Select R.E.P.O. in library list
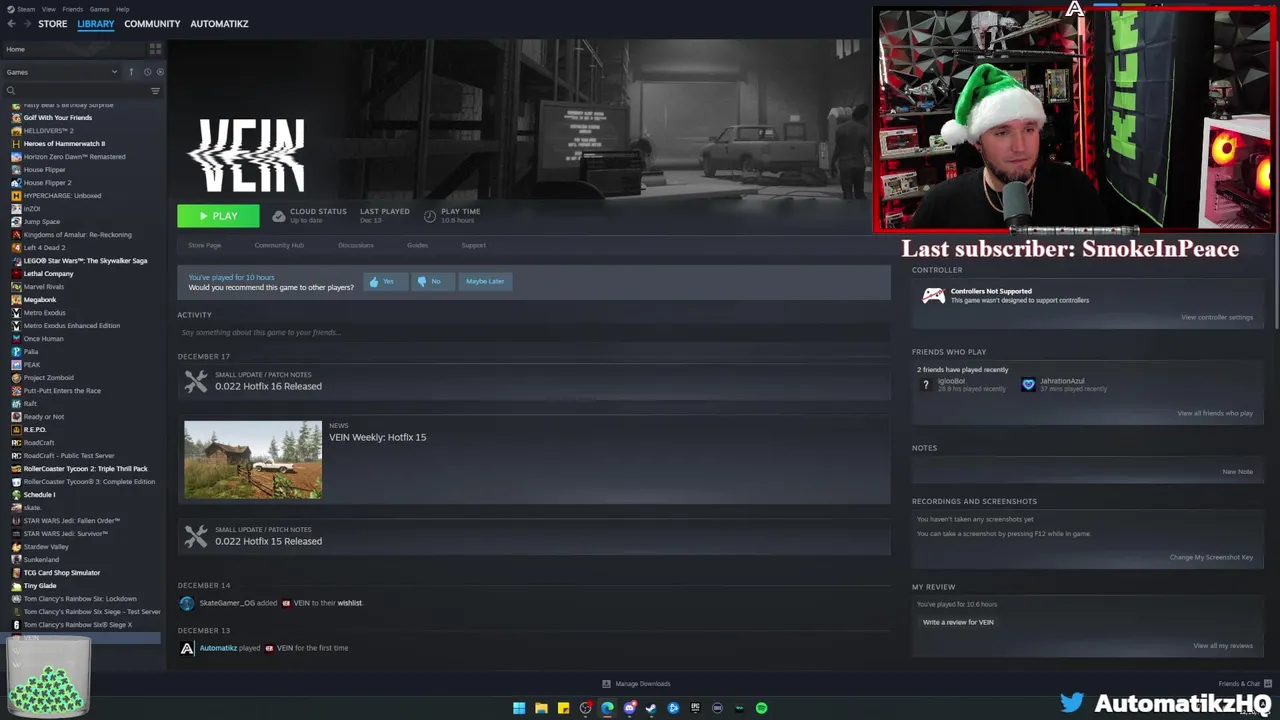The image size is (1280, 720). point(34,429)
